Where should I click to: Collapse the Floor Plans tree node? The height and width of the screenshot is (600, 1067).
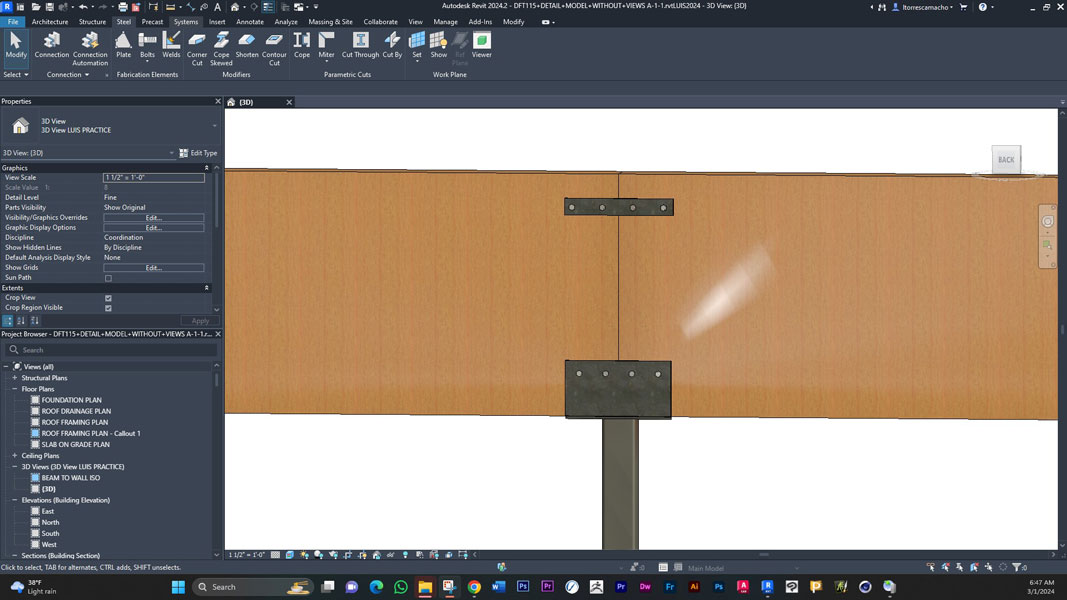pos(15,389)
